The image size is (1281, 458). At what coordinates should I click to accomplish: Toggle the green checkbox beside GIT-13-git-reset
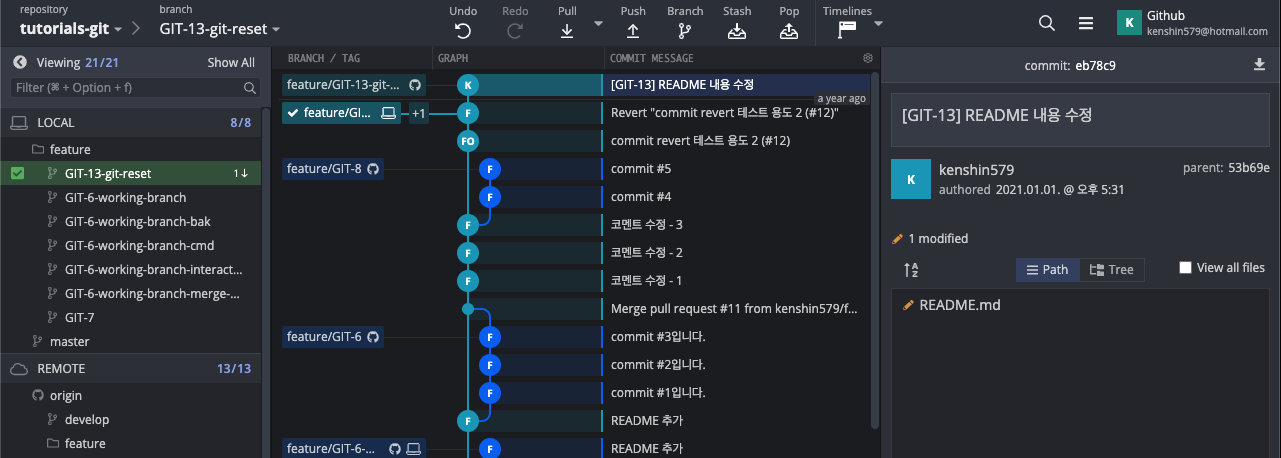pos(18,174)
